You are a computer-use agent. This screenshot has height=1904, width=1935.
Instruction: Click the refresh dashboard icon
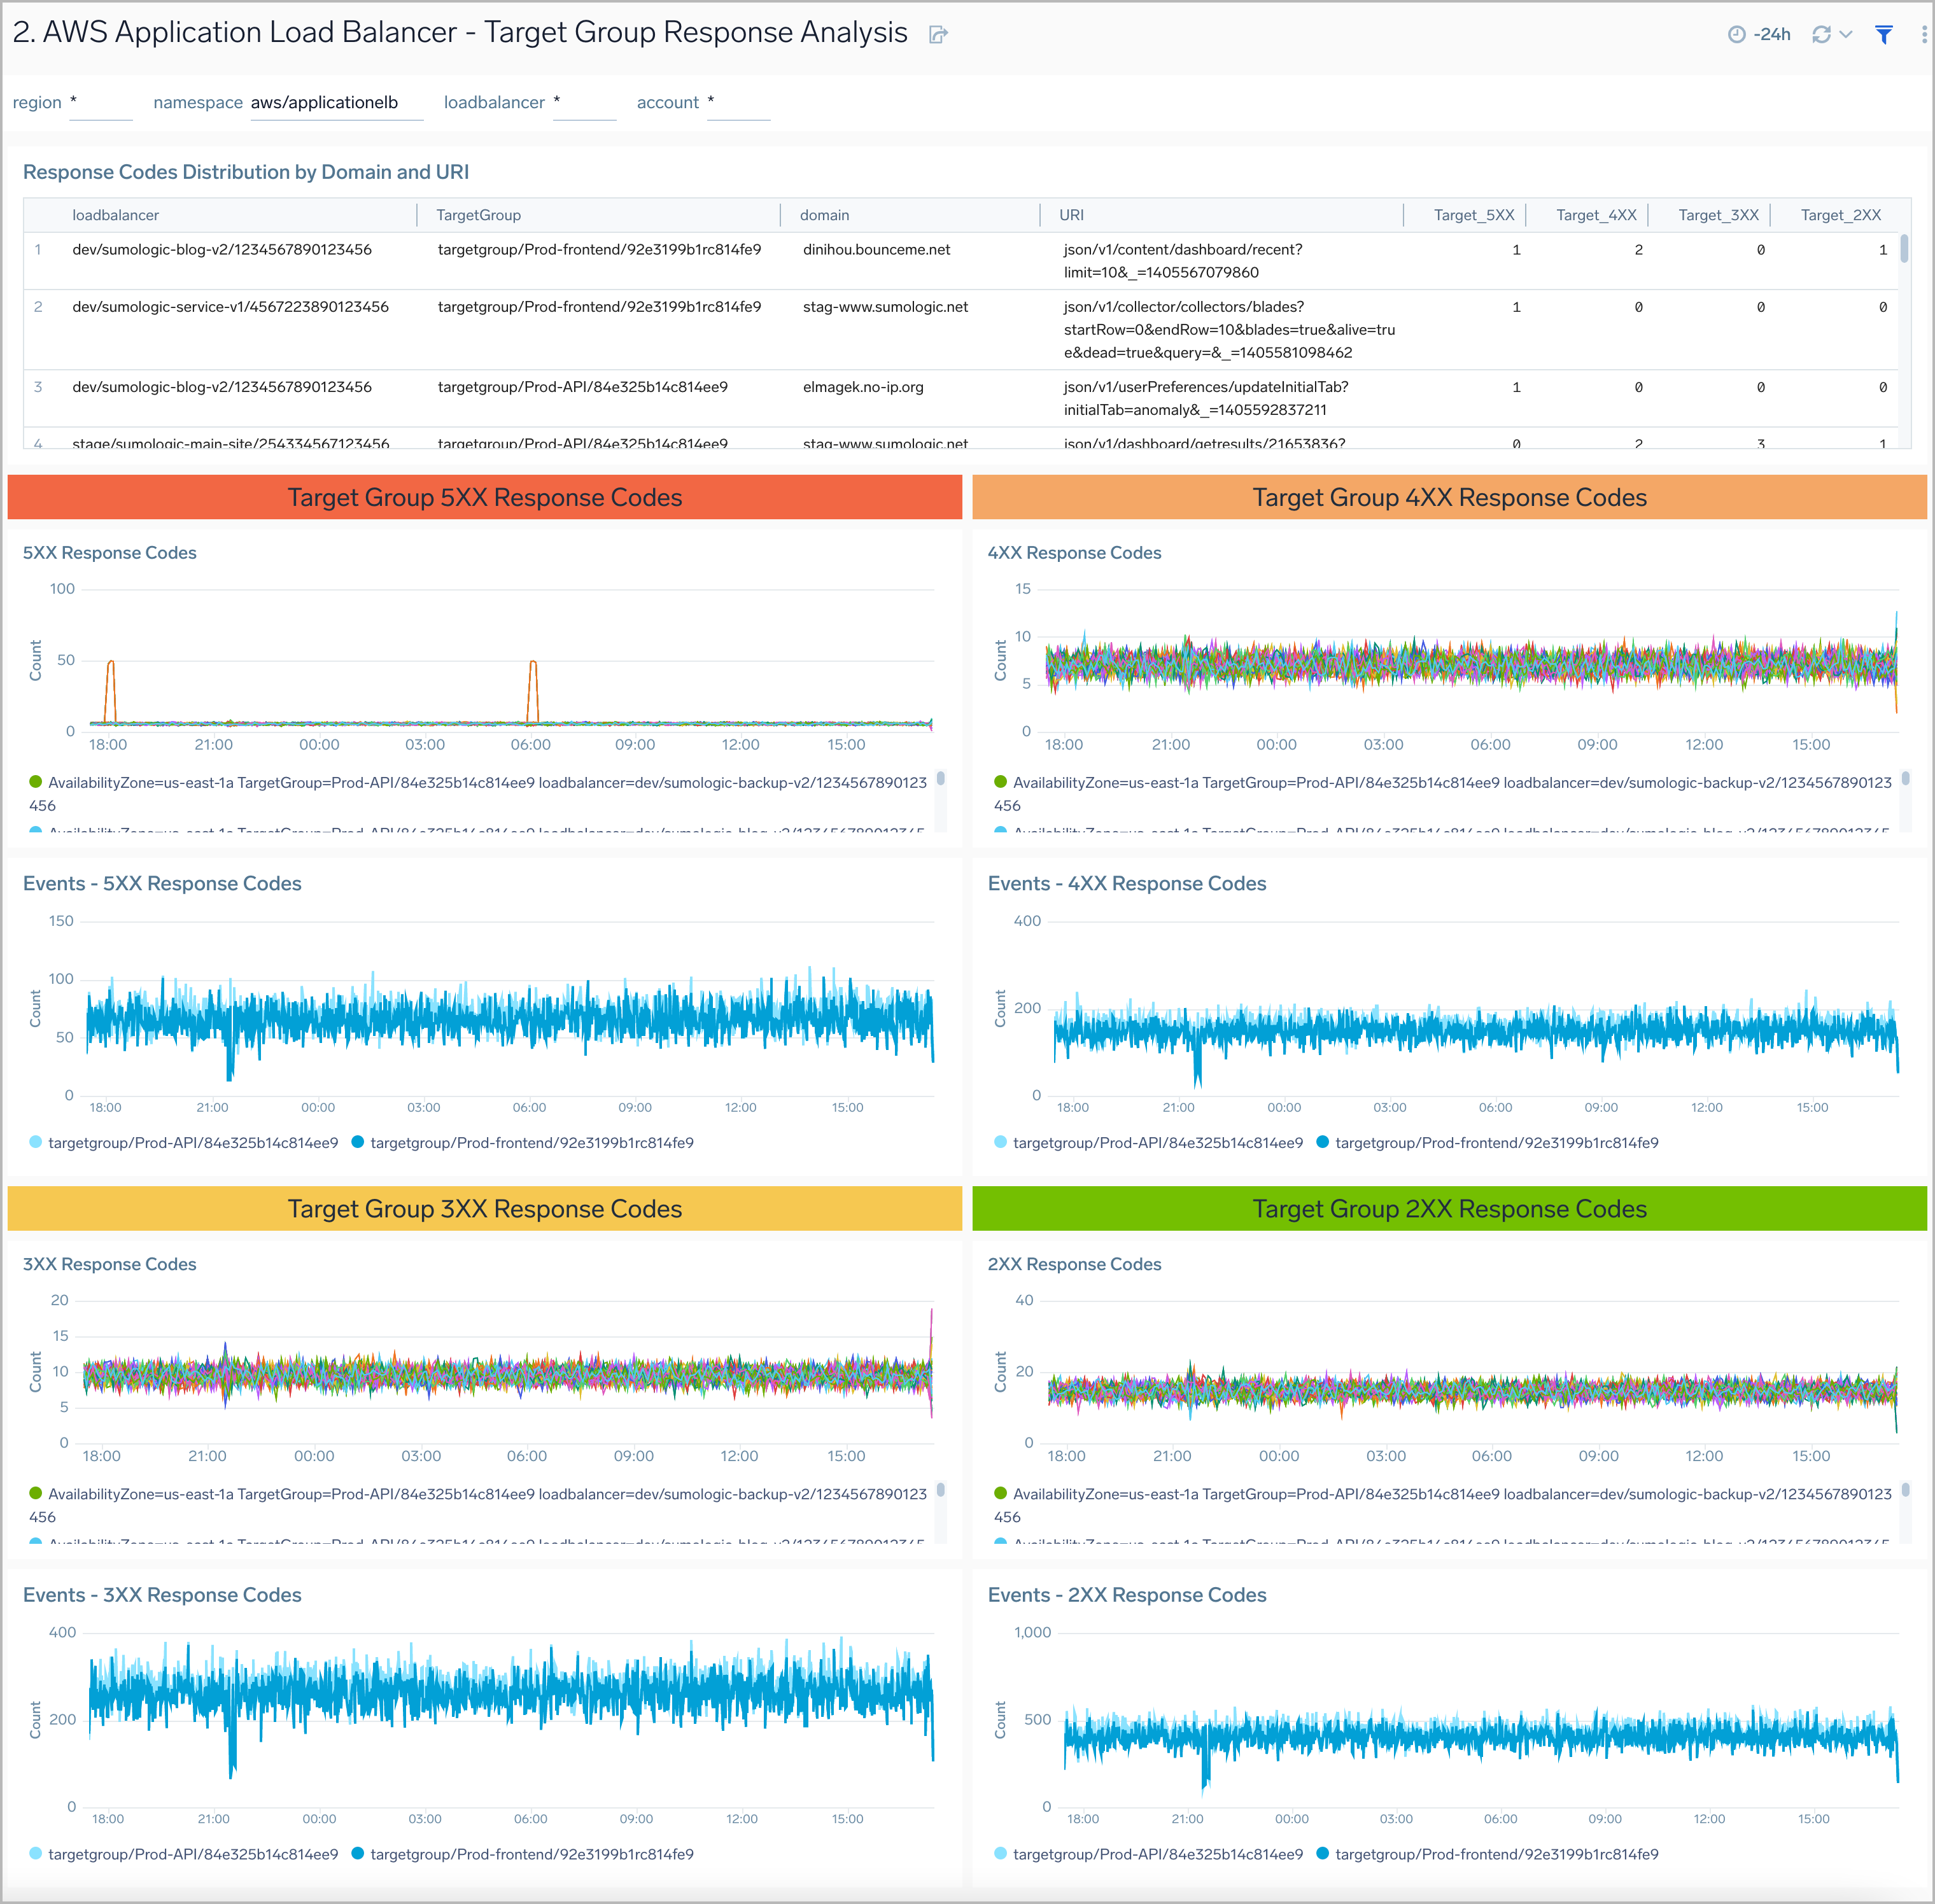coord(1821,34)
